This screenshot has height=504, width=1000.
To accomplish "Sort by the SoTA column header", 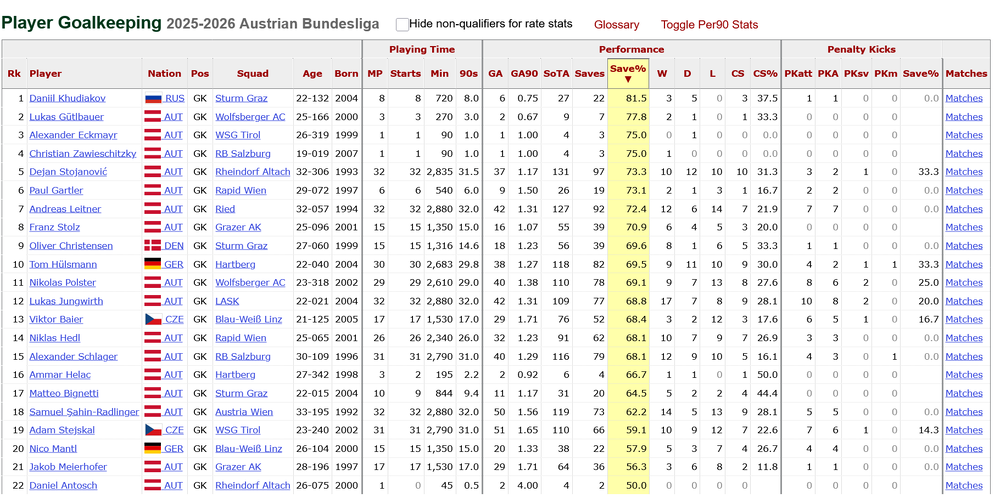I will 556,73.
